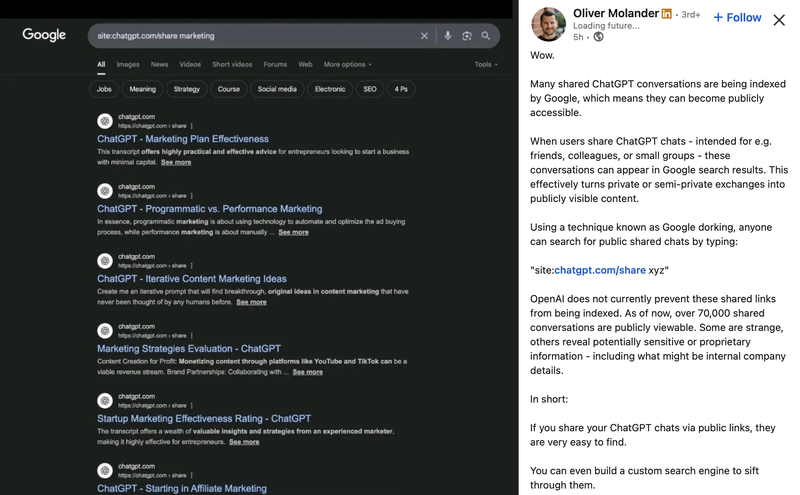Viewport: 800px width, 495px height.
Task: Select the Meaning filter chip
Action: point(142,89)
